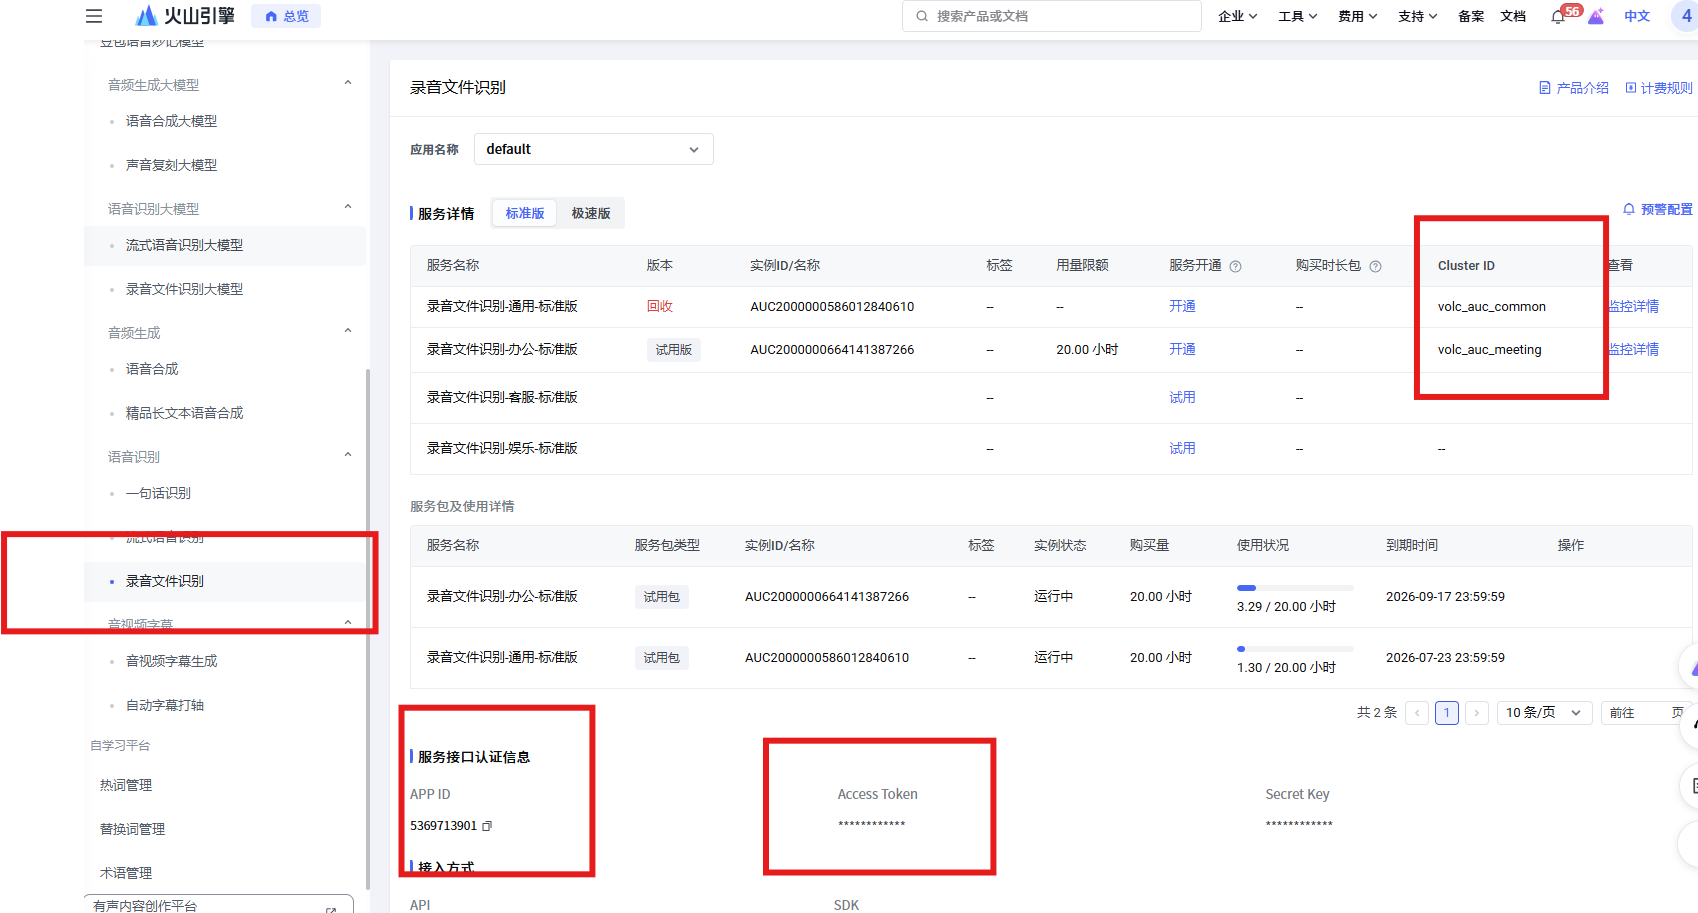Open 替换词管理 in the sidebar
This screenshot has height=913, width=1698.
132,829
